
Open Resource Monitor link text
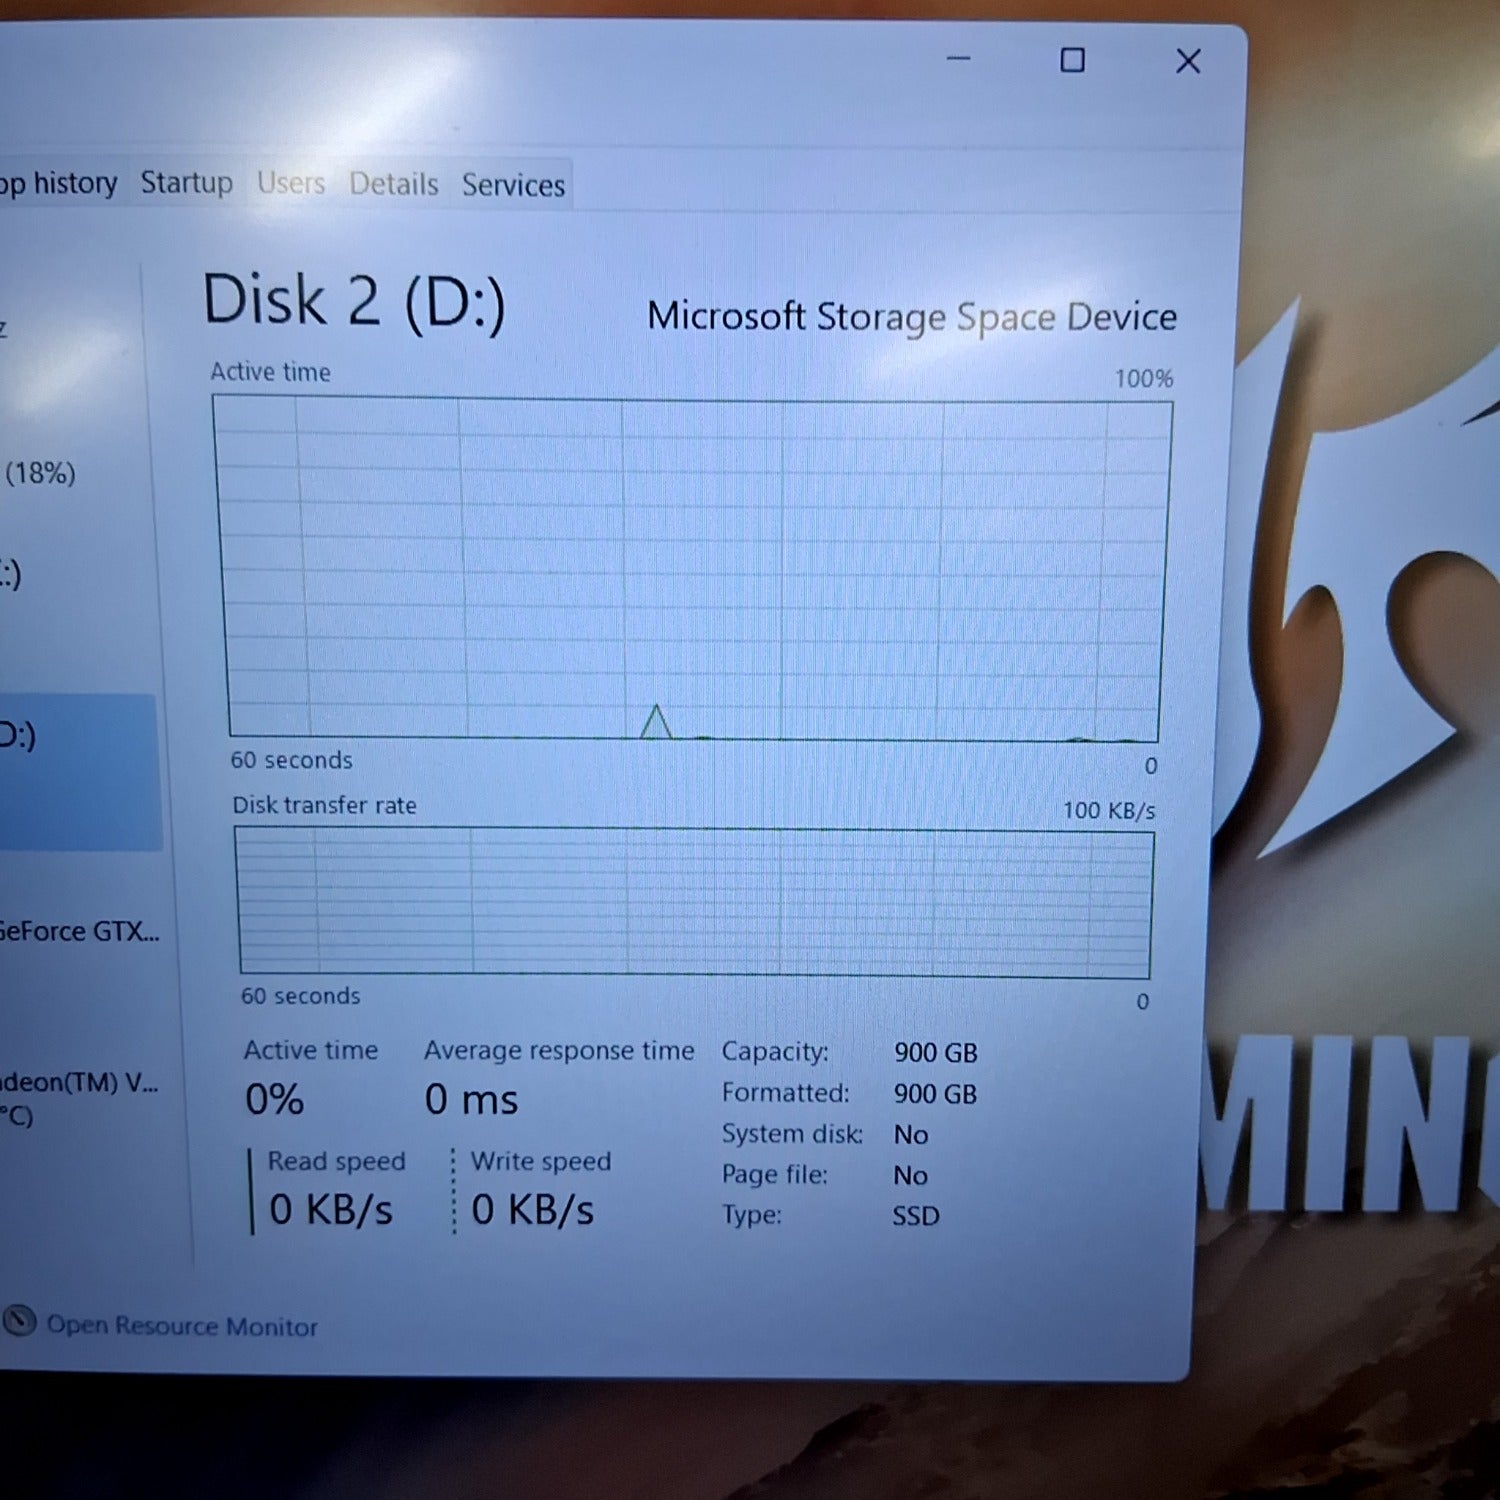pos(182,1326)
